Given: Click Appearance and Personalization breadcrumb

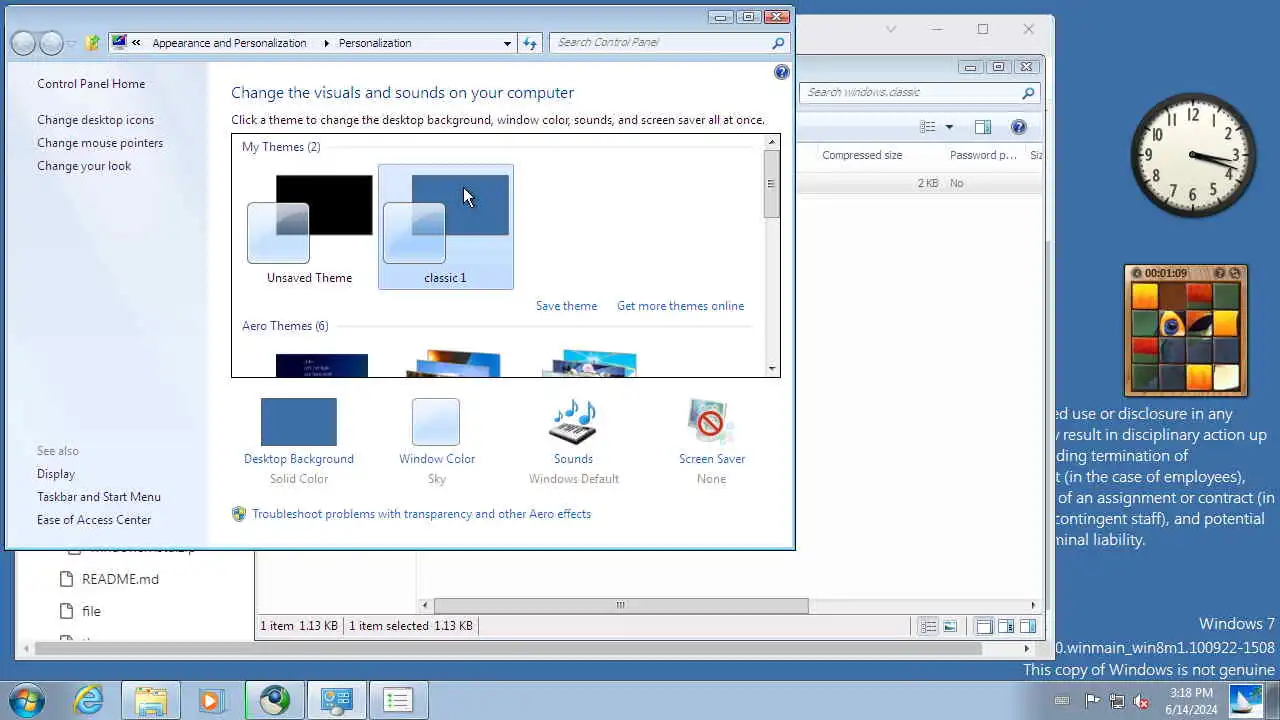Looking at the screenshot, I should [229, 43].
